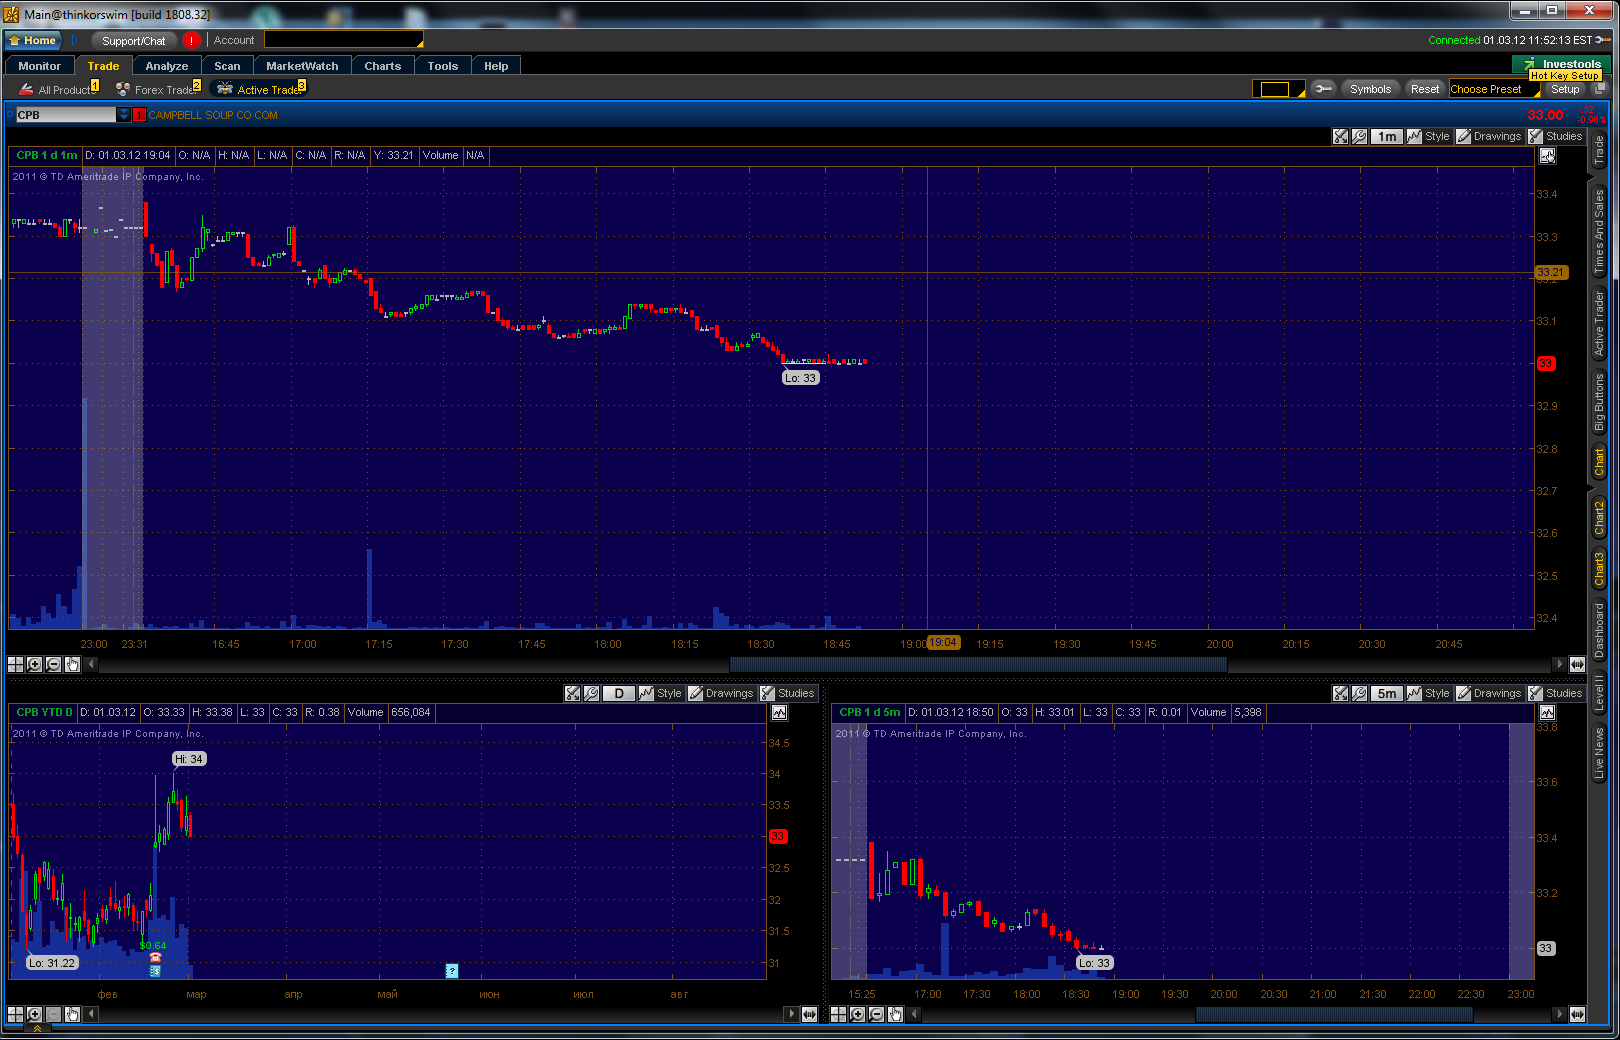Click the wrench button next to Symbols

tap(1323, 89)
